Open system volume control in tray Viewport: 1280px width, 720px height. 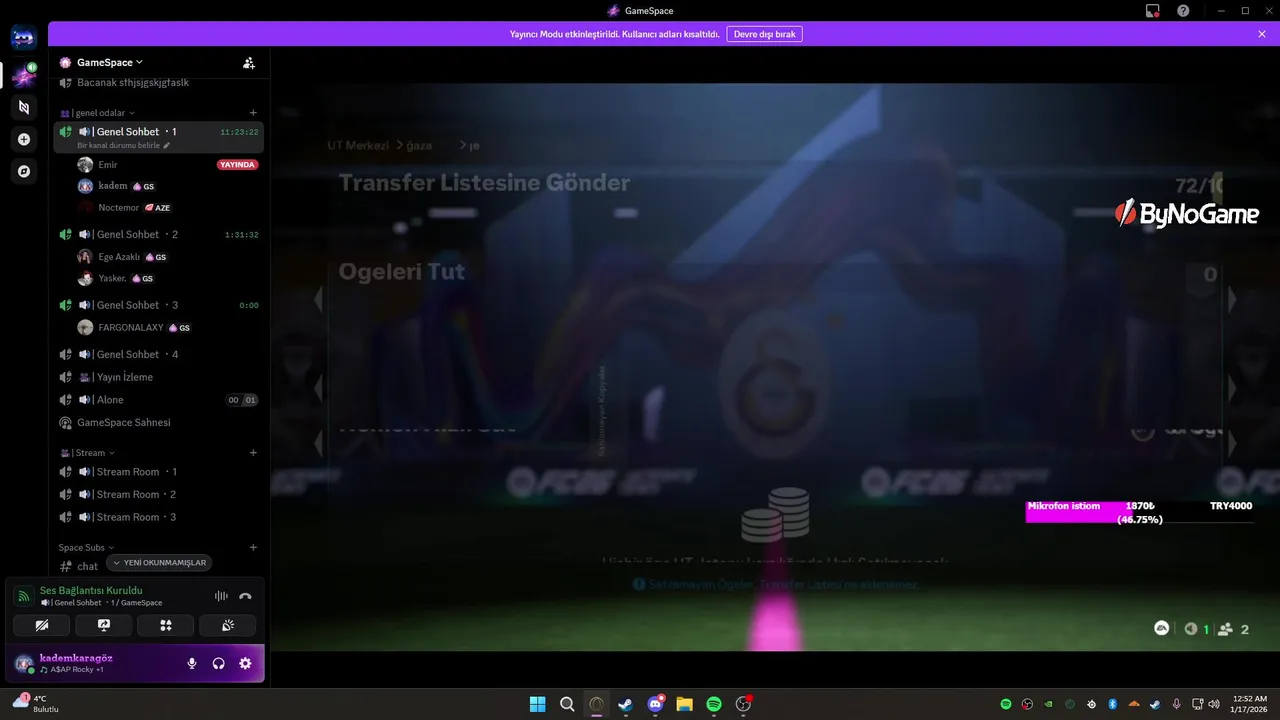(1214, 704)
